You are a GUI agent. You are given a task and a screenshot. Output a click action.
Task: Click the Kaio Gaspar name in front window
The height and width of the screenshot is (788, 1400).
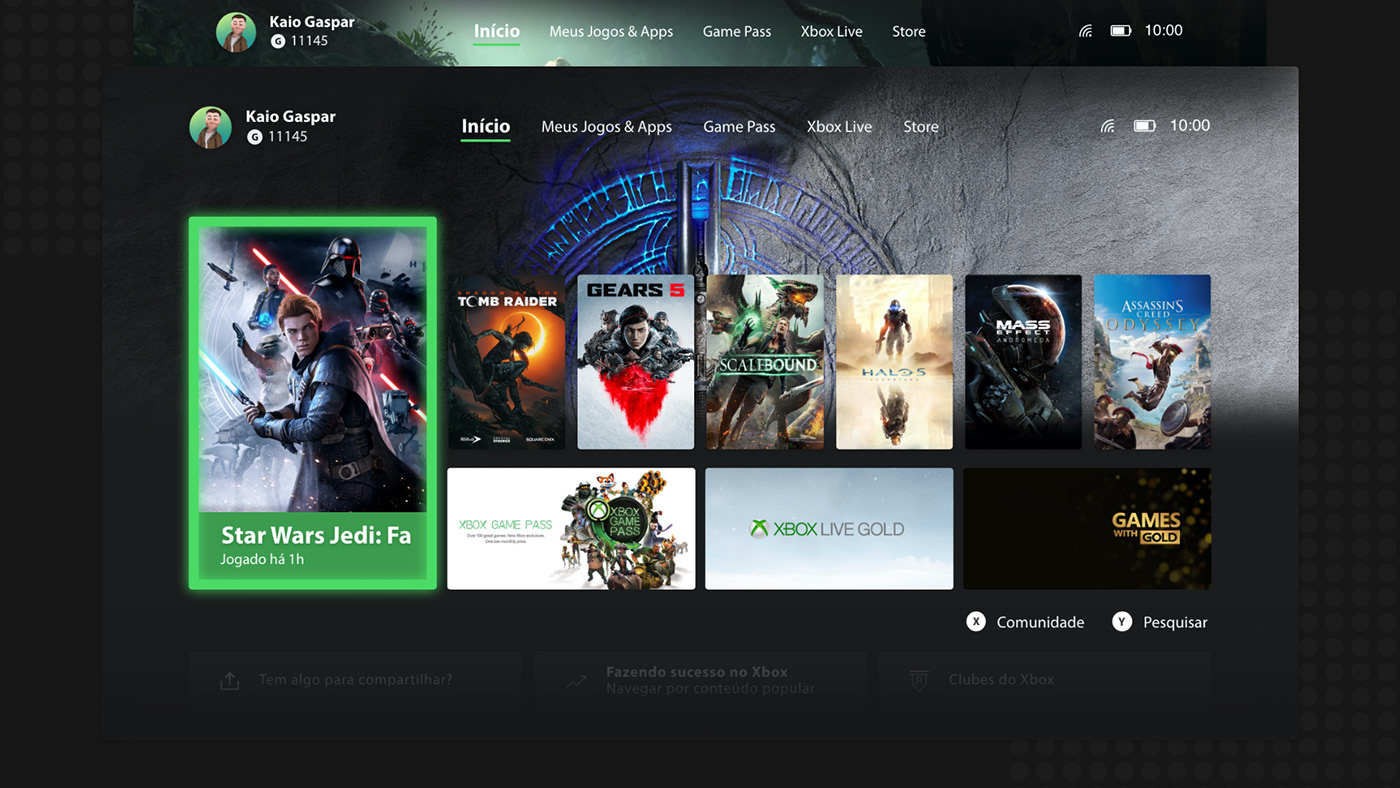(x=291, y=116)
